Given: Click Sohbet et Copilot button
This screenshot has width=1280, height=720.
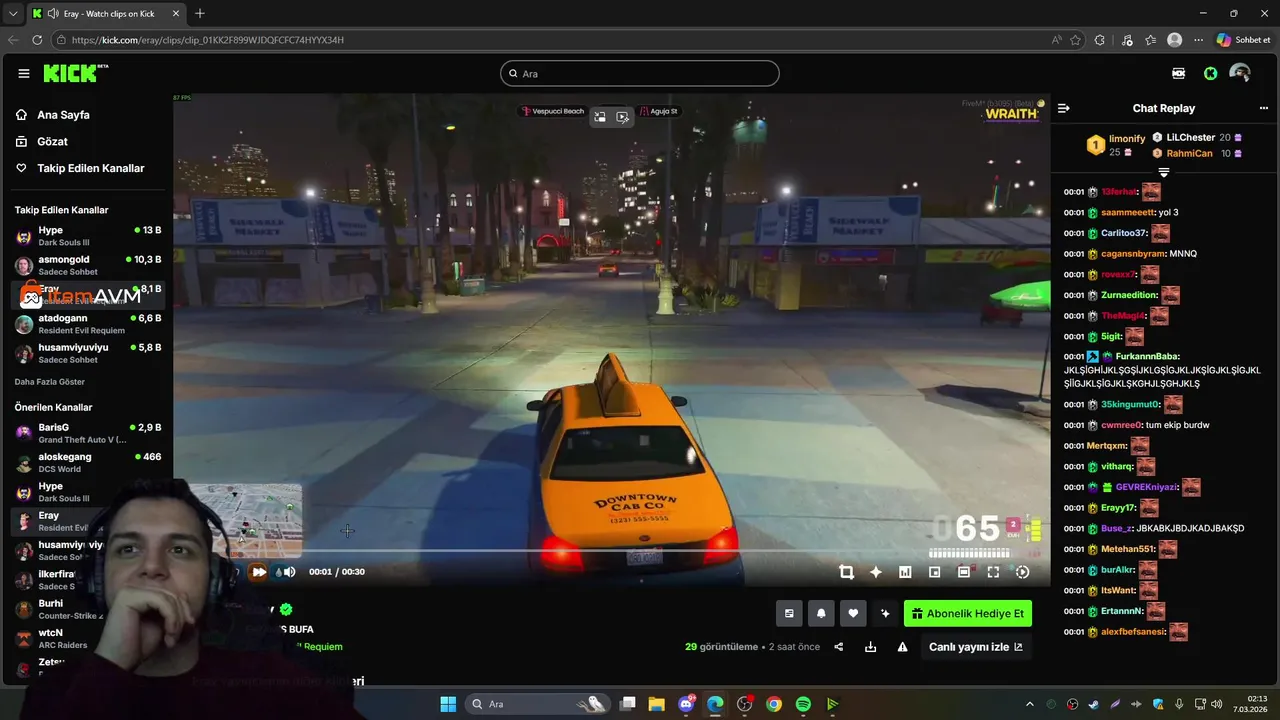Looking at the screenshot, I should (1243, 40).
